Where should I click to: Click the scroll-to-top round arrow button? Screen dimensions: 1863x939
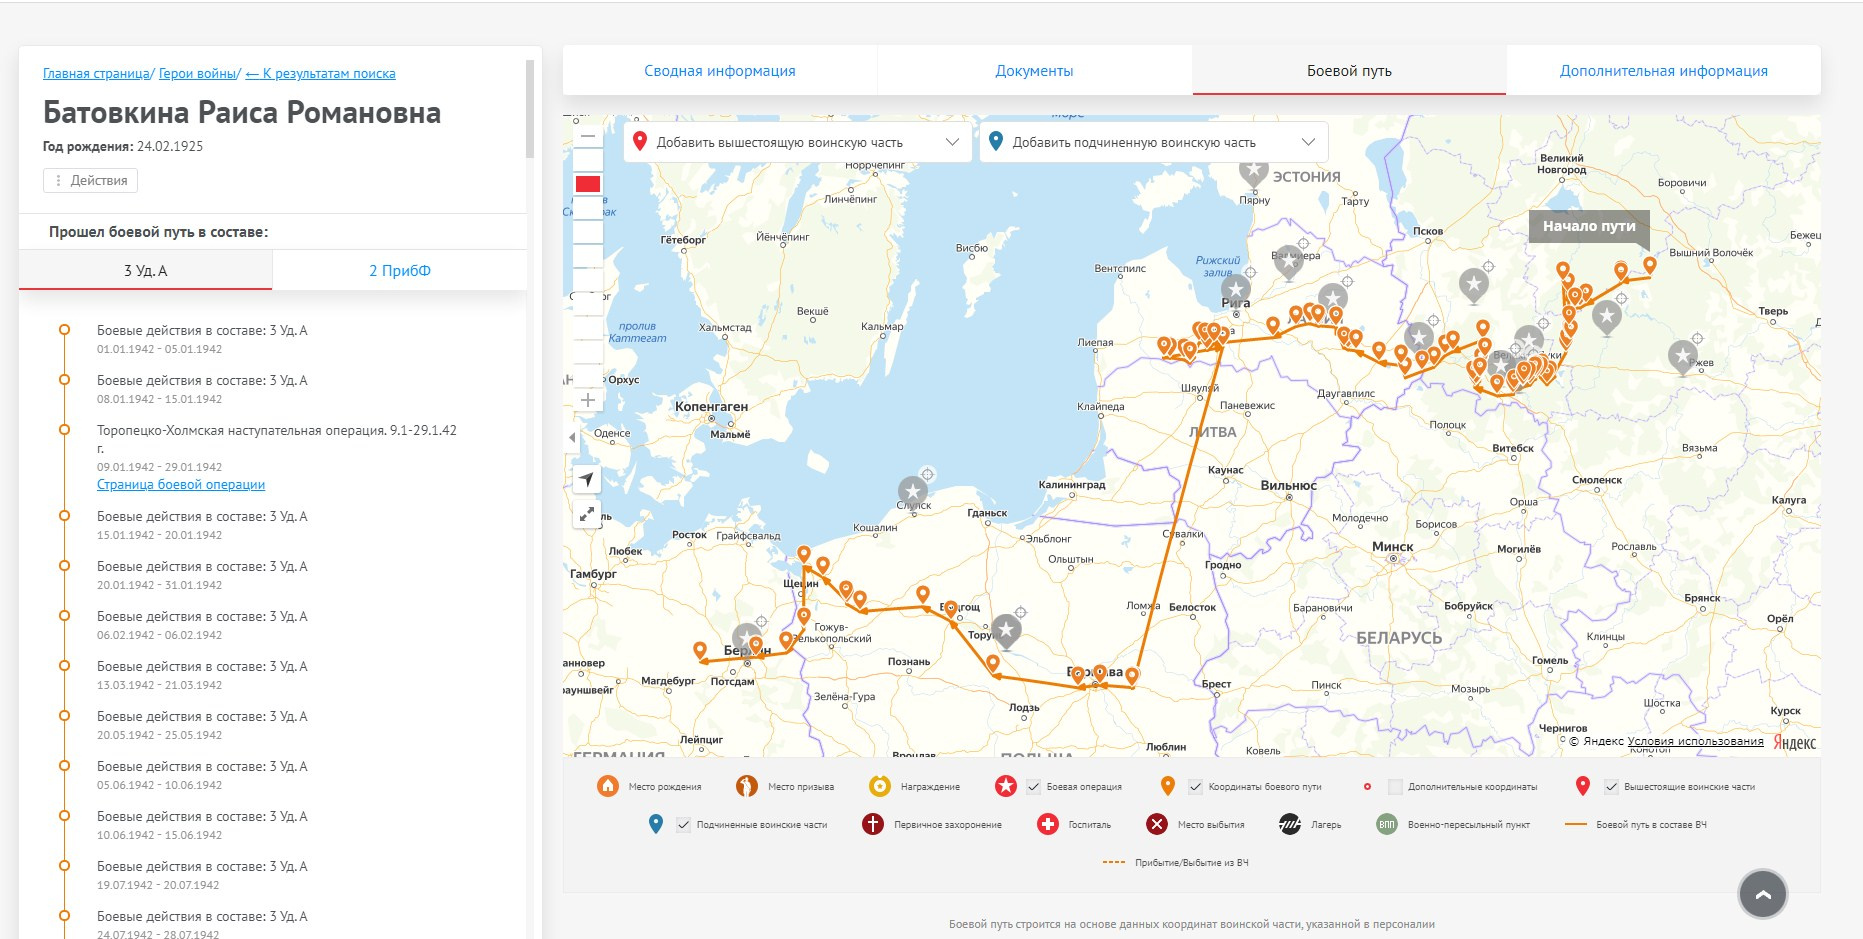1762,894
